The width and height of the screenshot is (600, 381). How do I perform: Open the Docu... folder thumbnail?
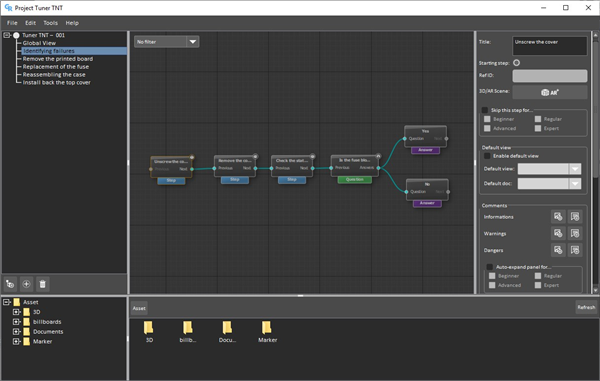coord(227,332)
